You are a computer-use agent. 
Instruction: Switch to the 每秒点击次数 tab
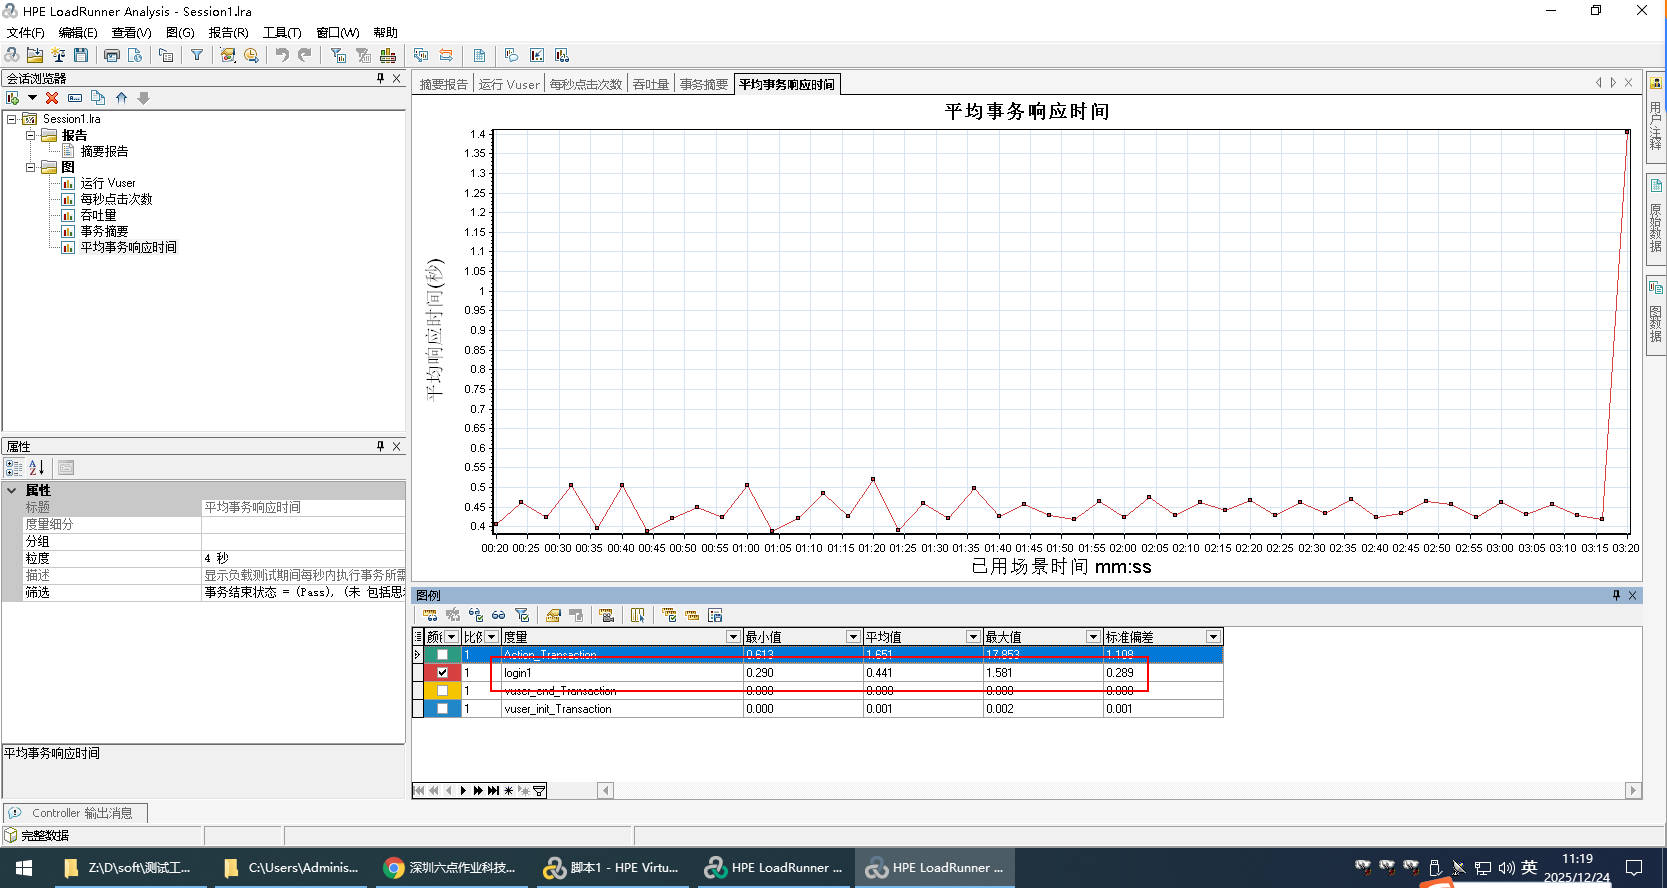click(x=585, y=84)
